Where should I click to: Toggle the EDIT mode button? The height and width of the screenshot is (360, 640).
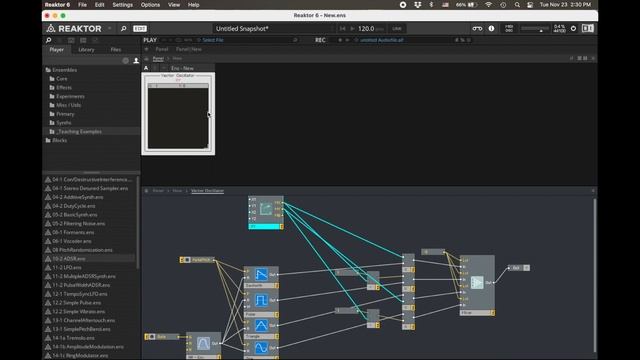click(140, 29)
